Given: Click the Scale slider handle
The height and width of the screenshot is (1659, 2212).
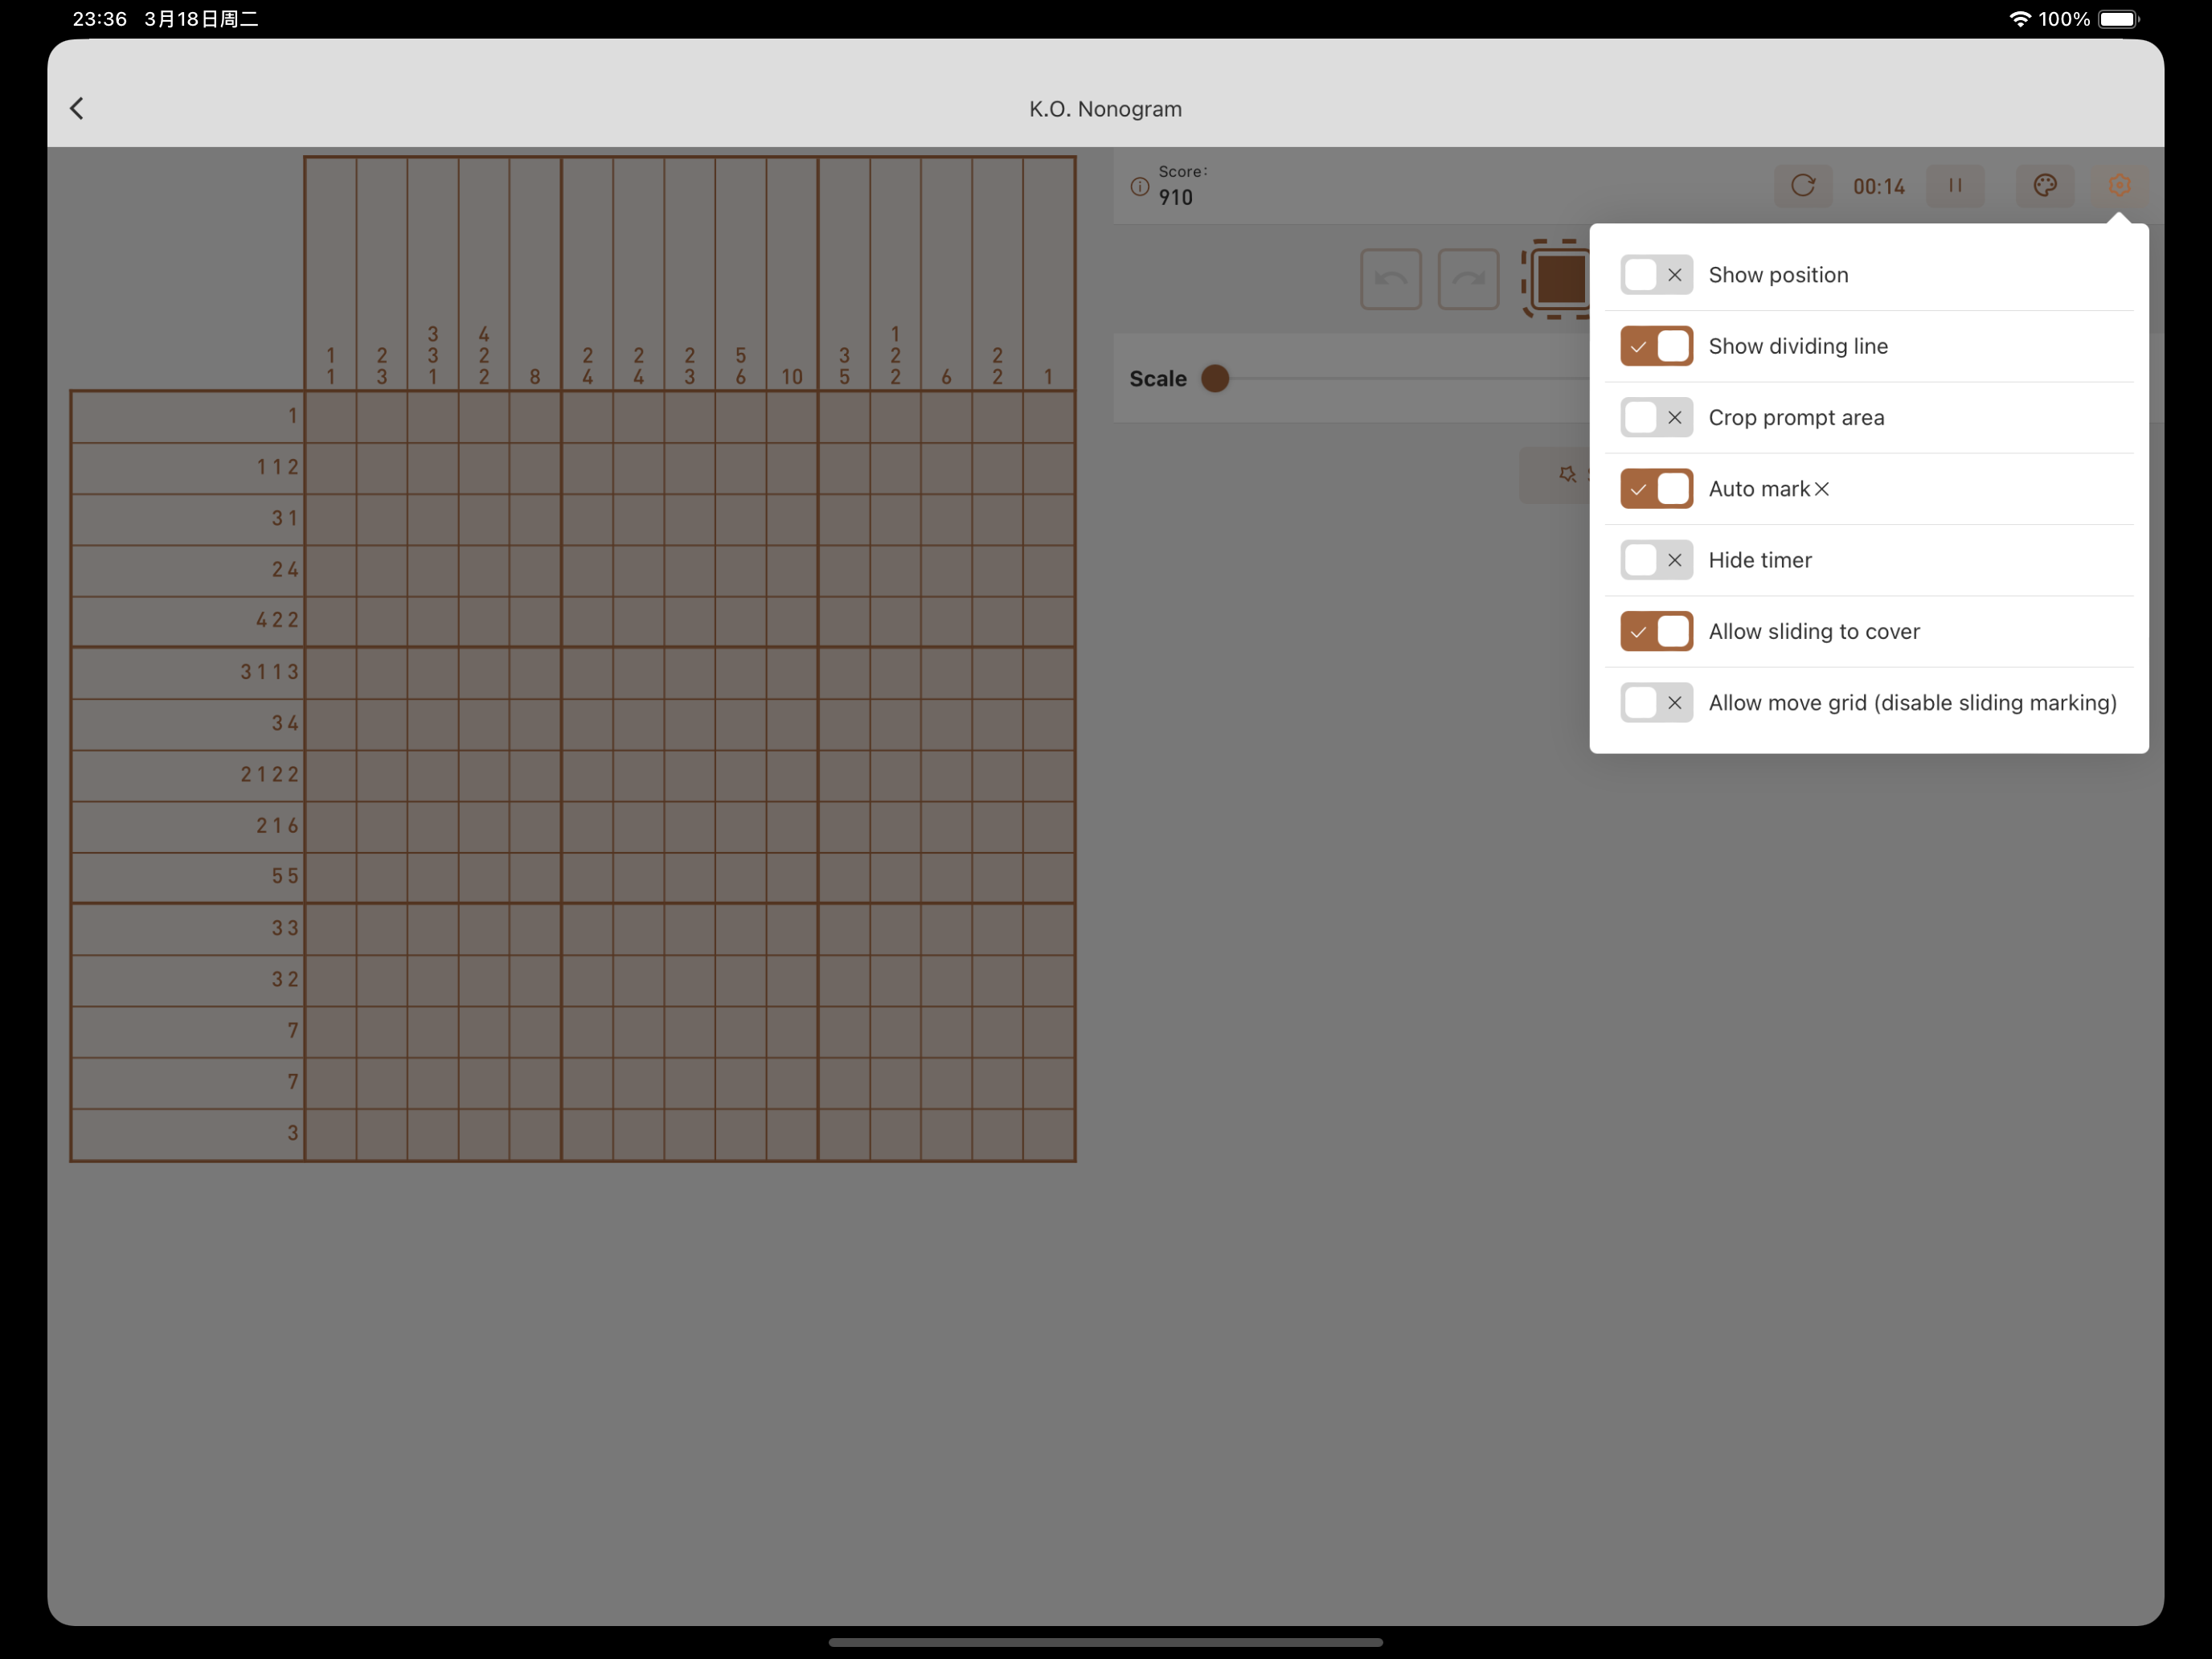Looking at the screenshot, I should click(1215, 379).
